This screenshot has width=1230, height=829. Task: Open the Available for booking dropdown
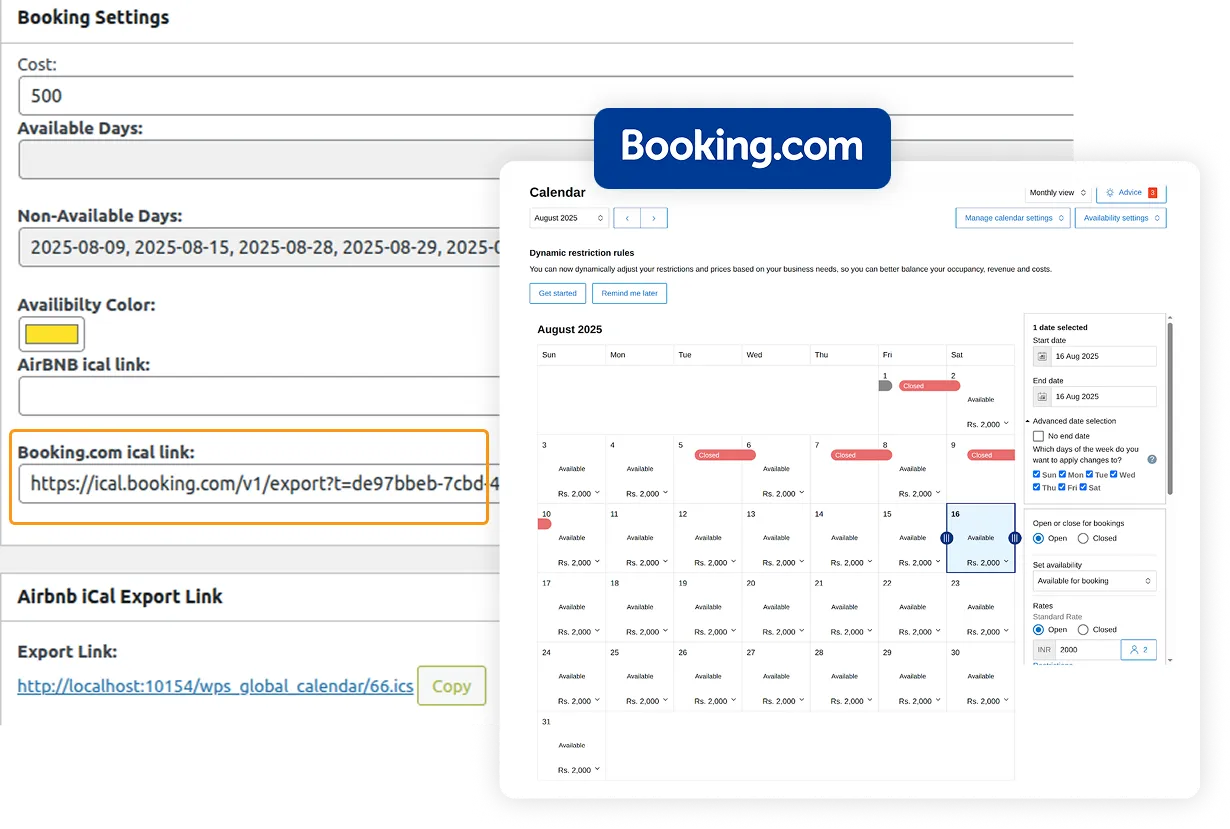(1095, 581)
